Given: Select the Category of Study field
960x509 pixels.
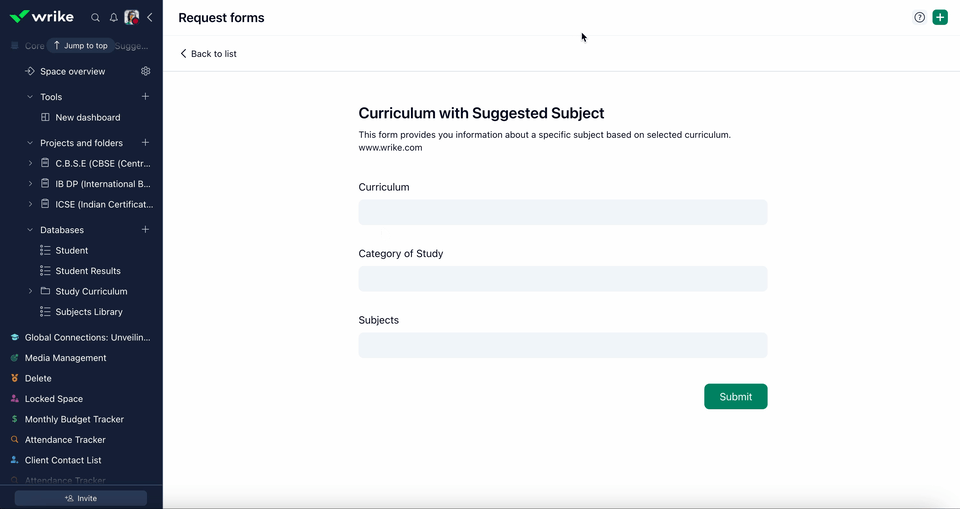Looking at the screenshot, I should (x=563, y=279).
